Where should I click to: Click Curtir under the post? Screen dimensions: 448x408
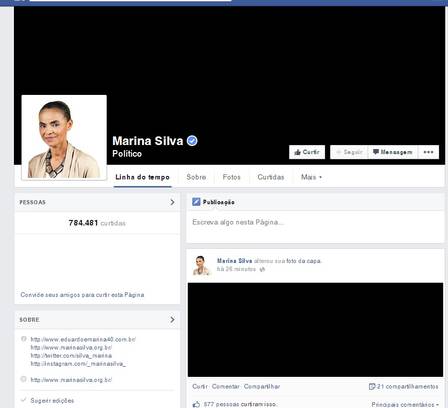pos(200,387)
